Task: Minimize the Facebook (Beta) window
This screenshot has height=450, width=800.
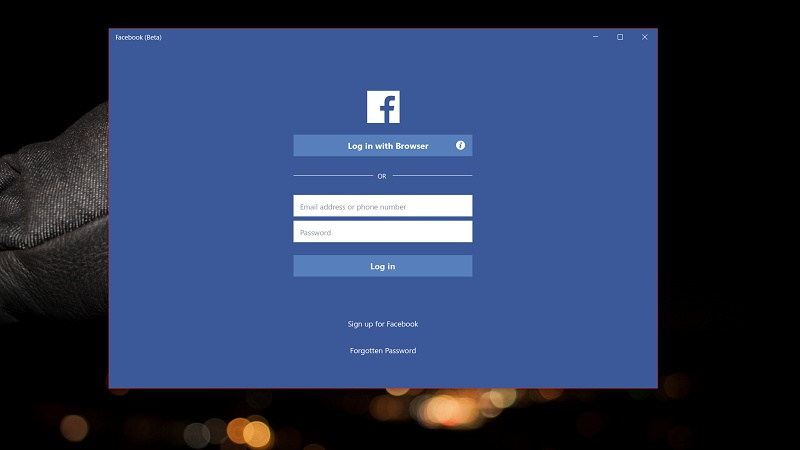Action: coord(595,37)
